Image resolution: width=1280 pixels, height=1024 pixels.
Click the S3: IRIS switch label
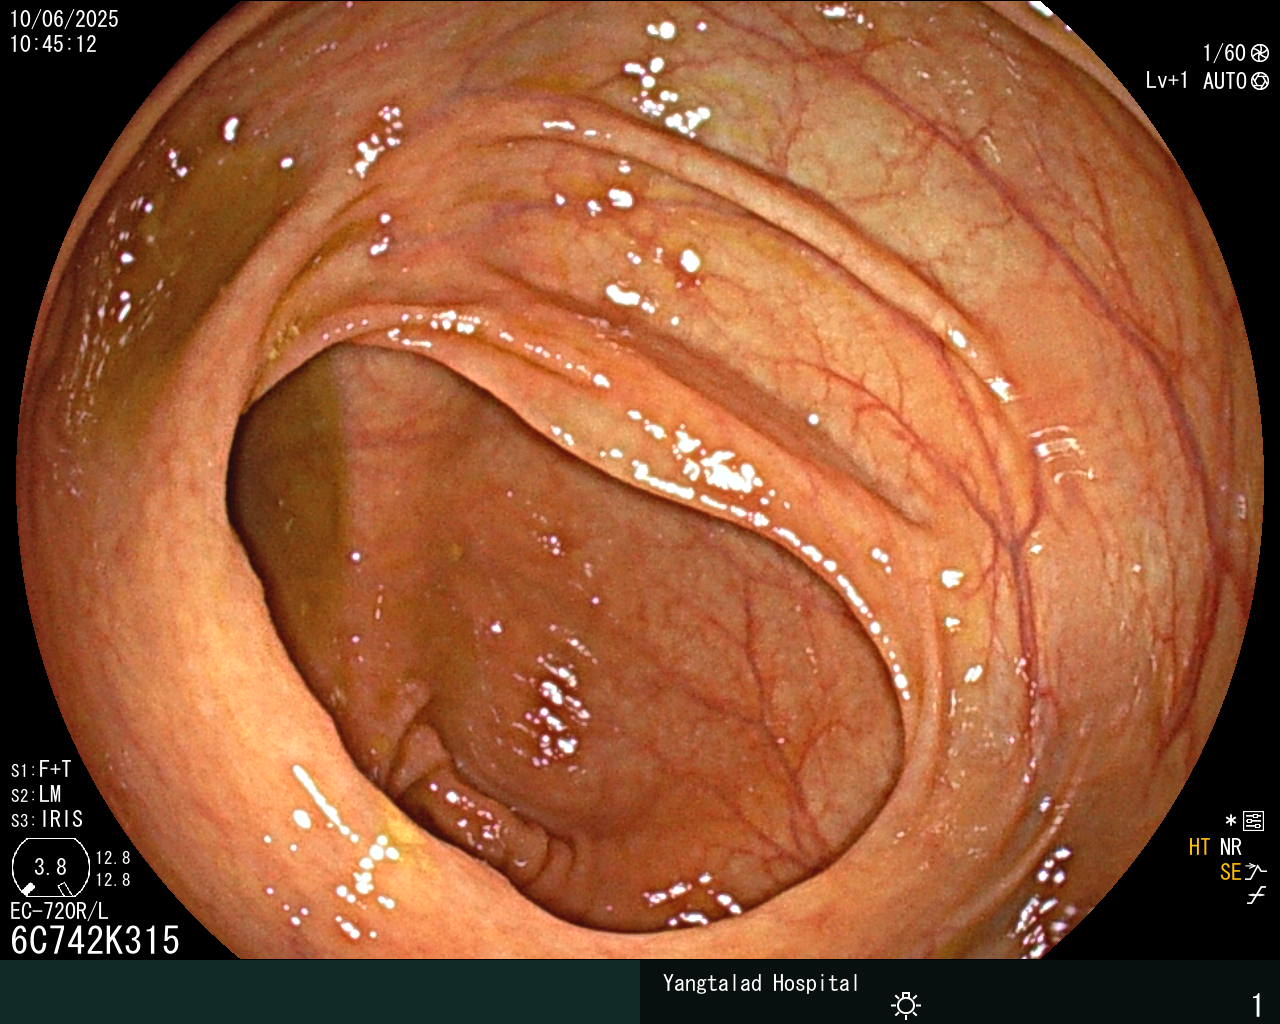[47, 820]
